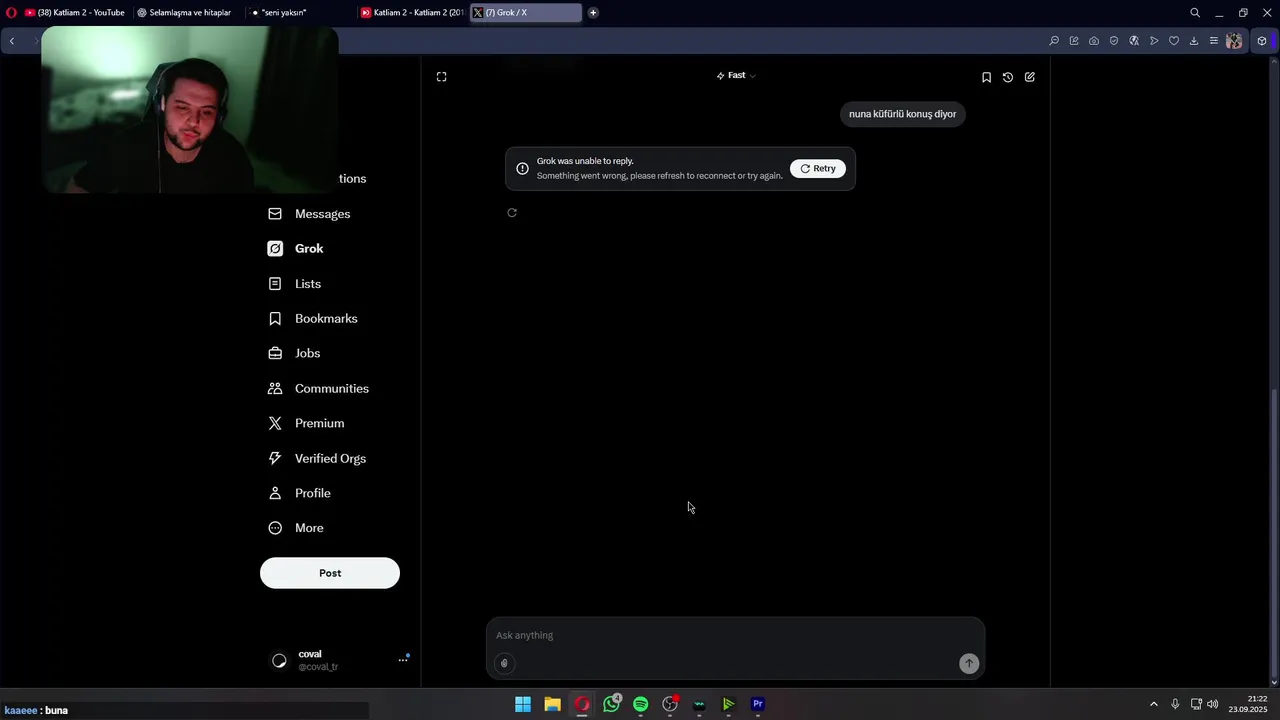Image resolution: width=1280 pixels, height=720 pixels.
Task: Click the 'nuna küfürlü konuş diyor' message
Action: tap(903, 114)
